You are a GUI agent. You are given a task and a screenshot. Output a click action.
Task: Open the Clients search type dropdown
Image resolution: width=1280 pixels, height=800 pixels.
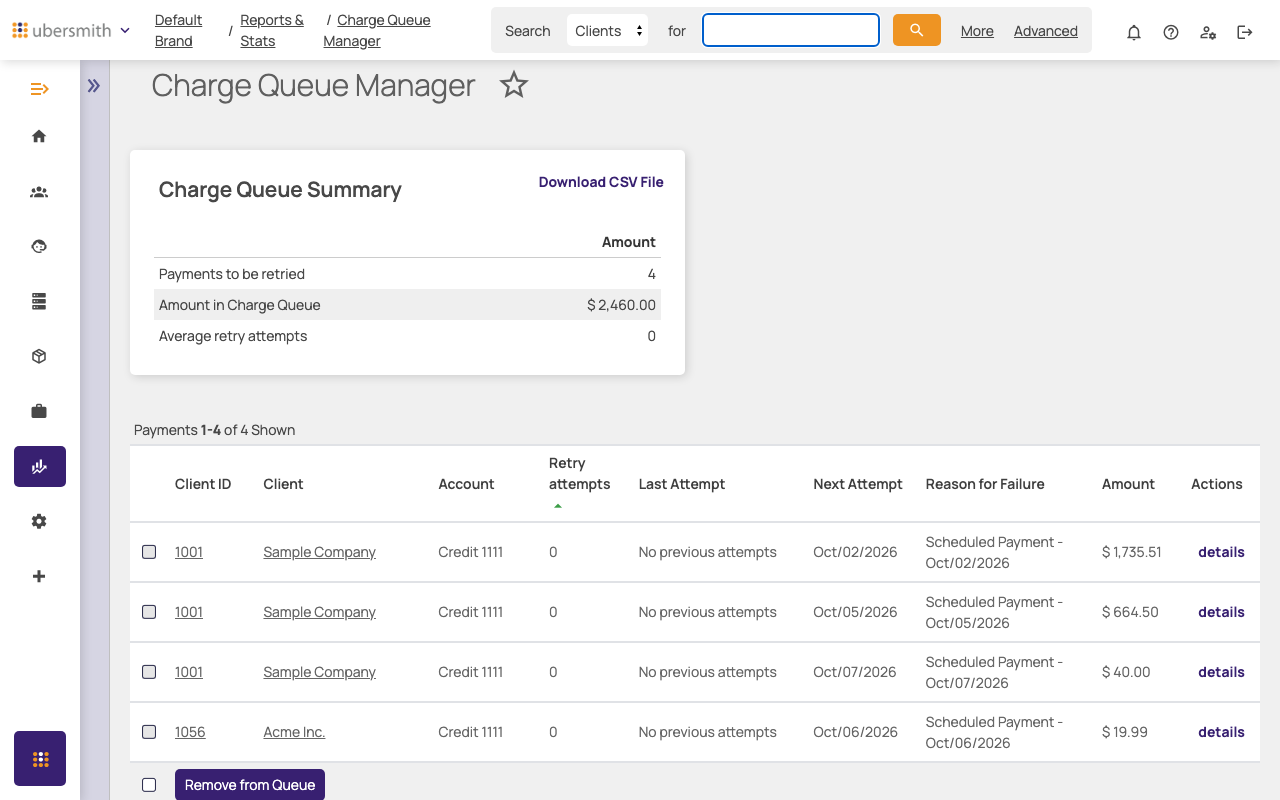pyautogui.click(x=607, y=31)
